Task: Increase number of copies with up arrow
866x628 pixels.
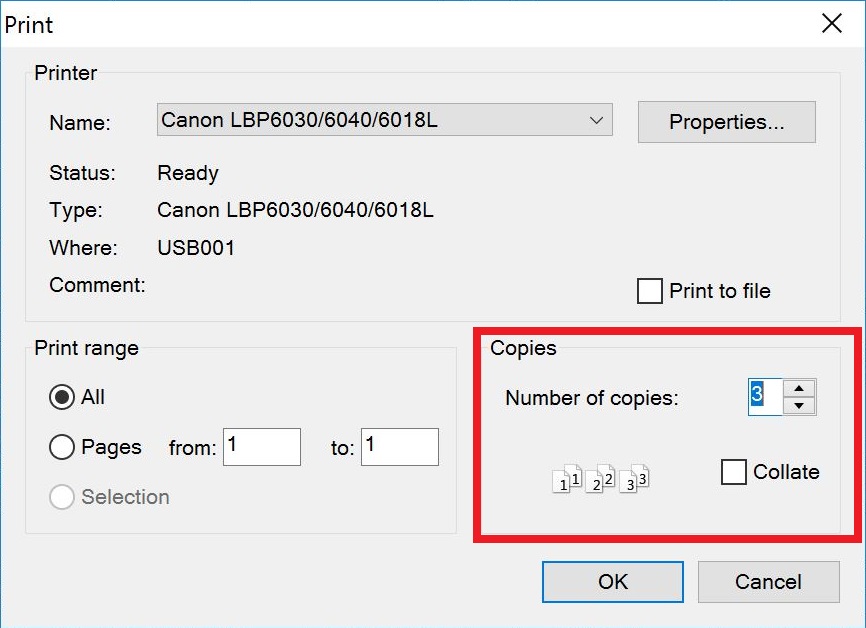Action: pos(799,388)
